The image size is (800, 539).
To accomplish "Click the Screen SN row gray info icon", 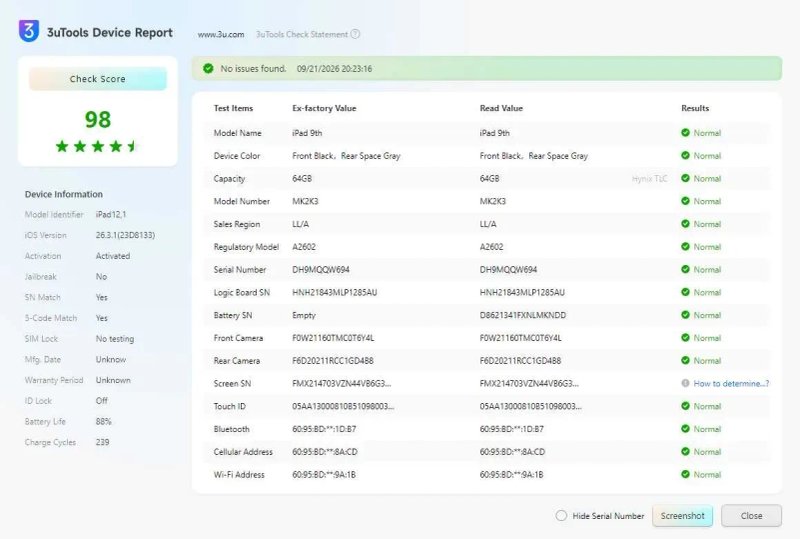I will pos(685,383).
